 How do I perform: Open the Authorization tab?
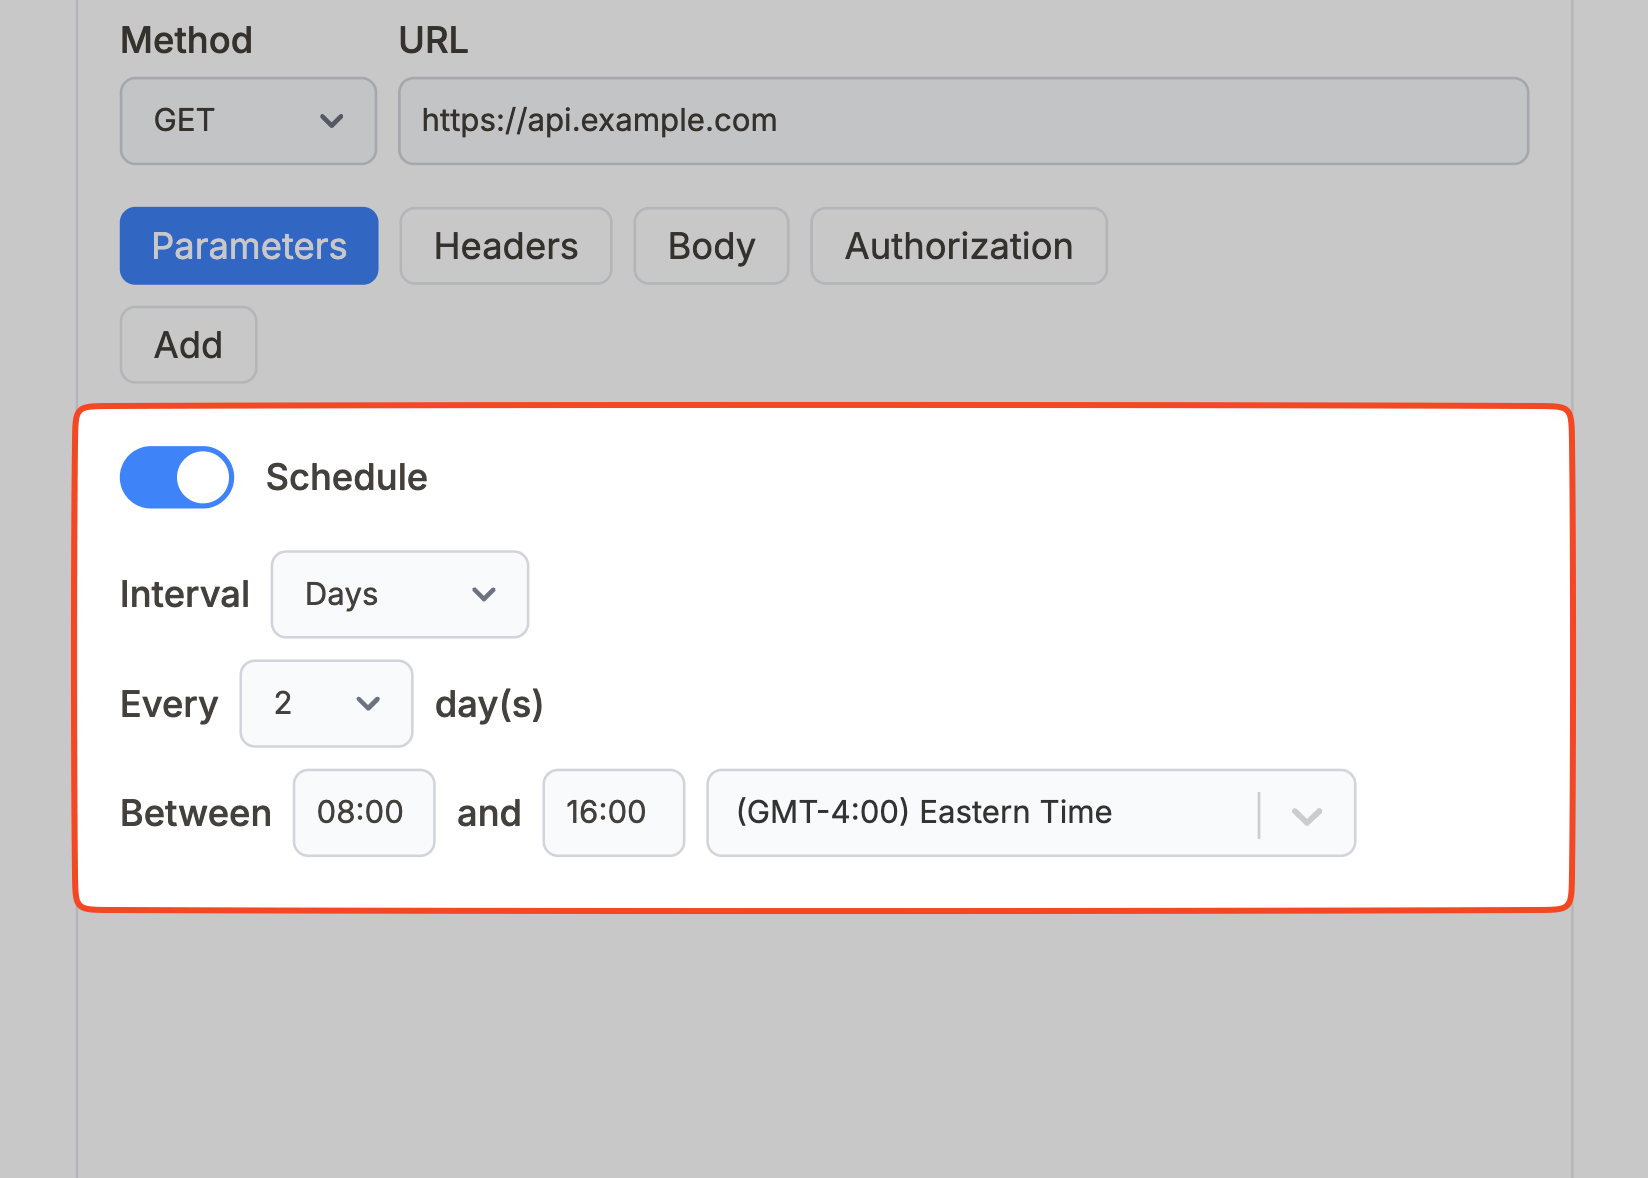coord(958,246)
